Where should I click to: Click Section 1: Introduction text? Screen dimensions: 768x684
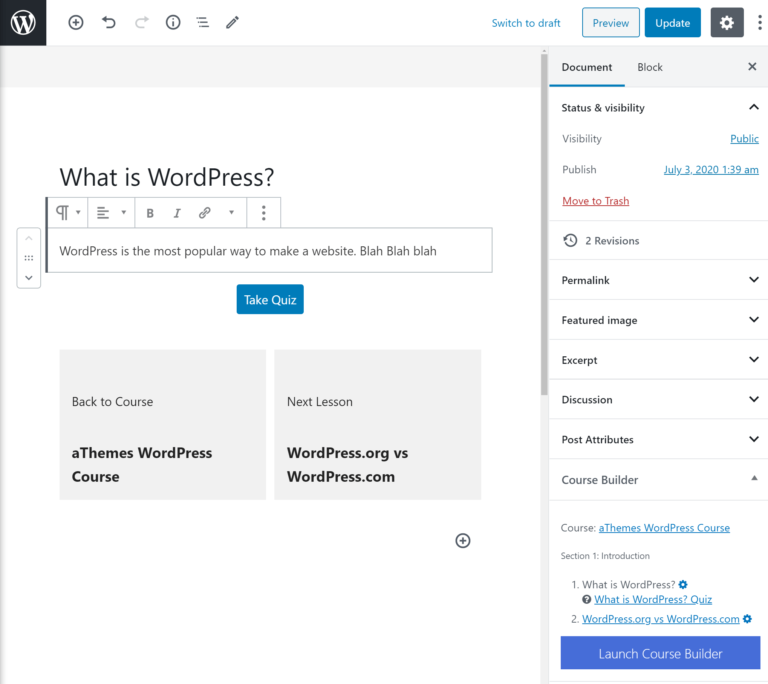coord(605,556)
